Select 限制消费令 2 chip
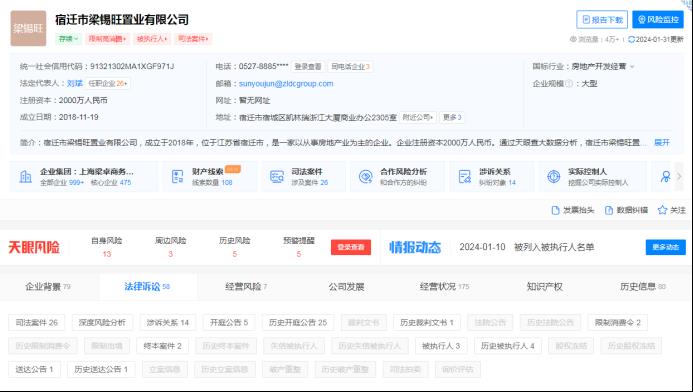This screenshot has width=693, height=392. 617,323
